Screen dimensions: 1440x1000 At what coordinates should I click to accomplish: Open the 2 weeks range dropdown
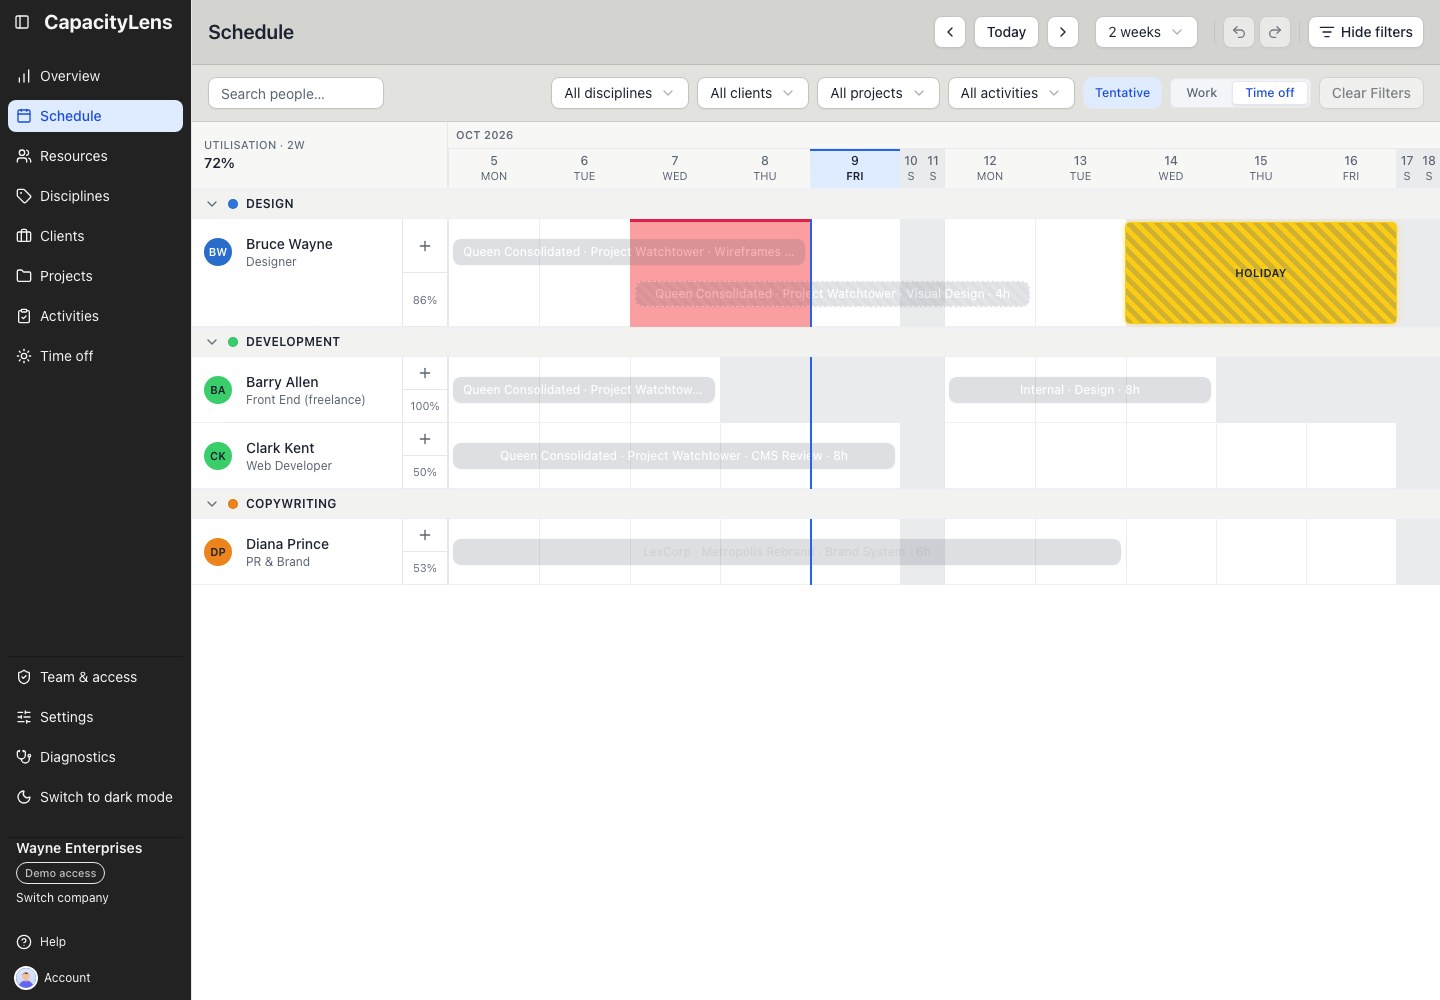point(1146,32)
